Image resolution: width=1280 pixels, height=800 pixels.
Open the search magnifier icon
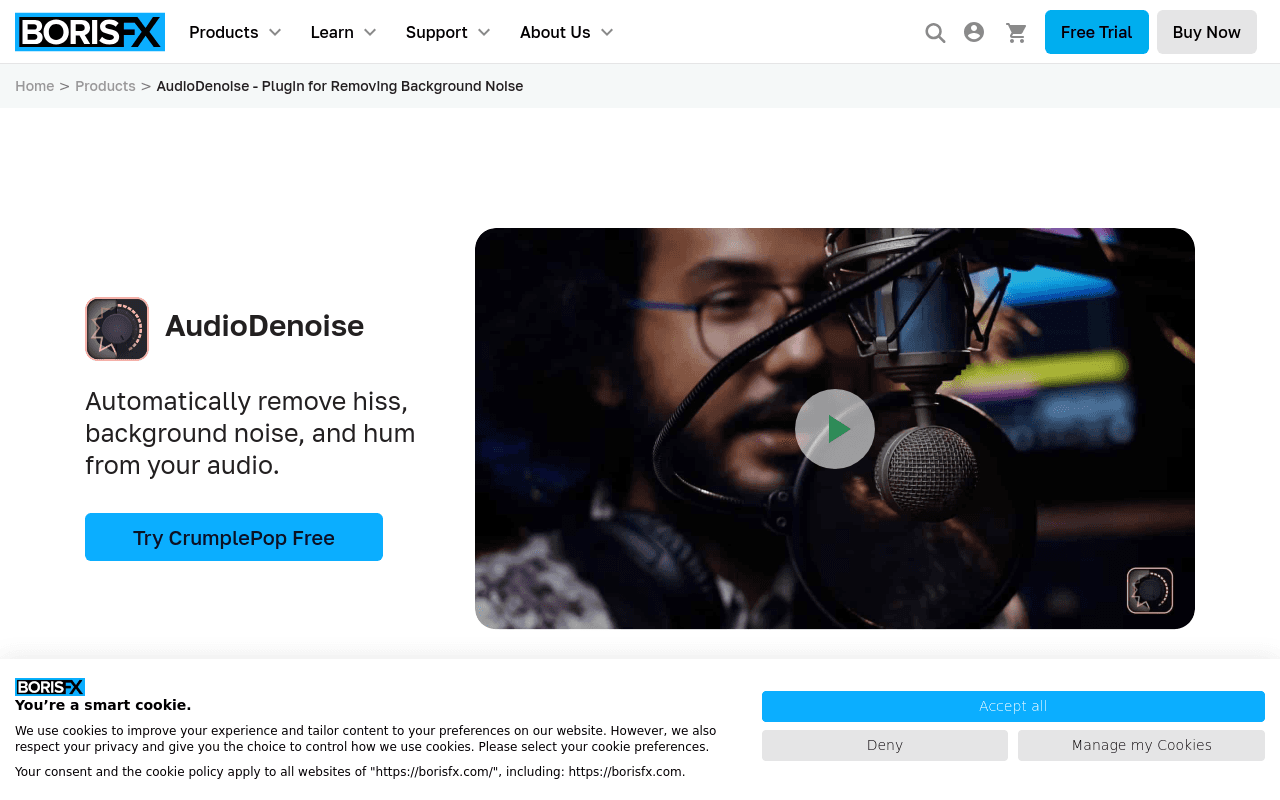point(935,33)
